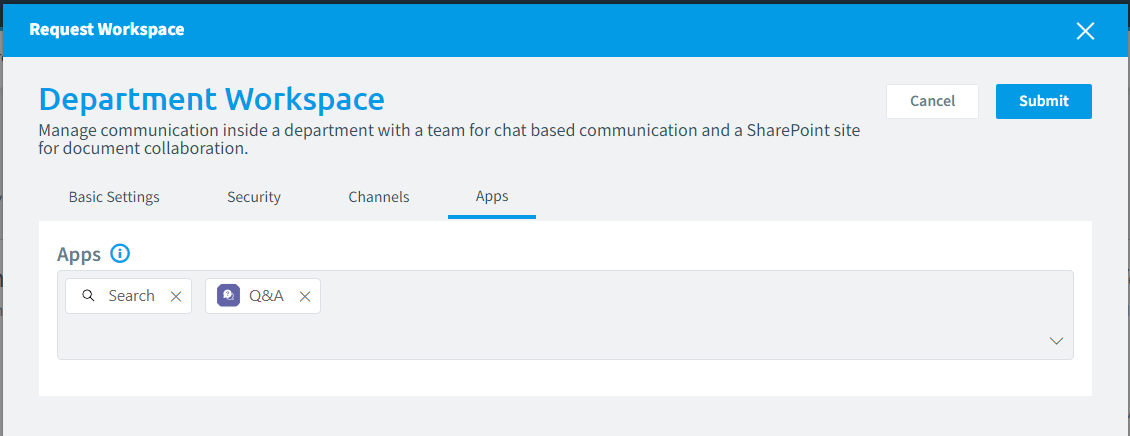
Task: Switch to the Channels tab
Action: 379,197
